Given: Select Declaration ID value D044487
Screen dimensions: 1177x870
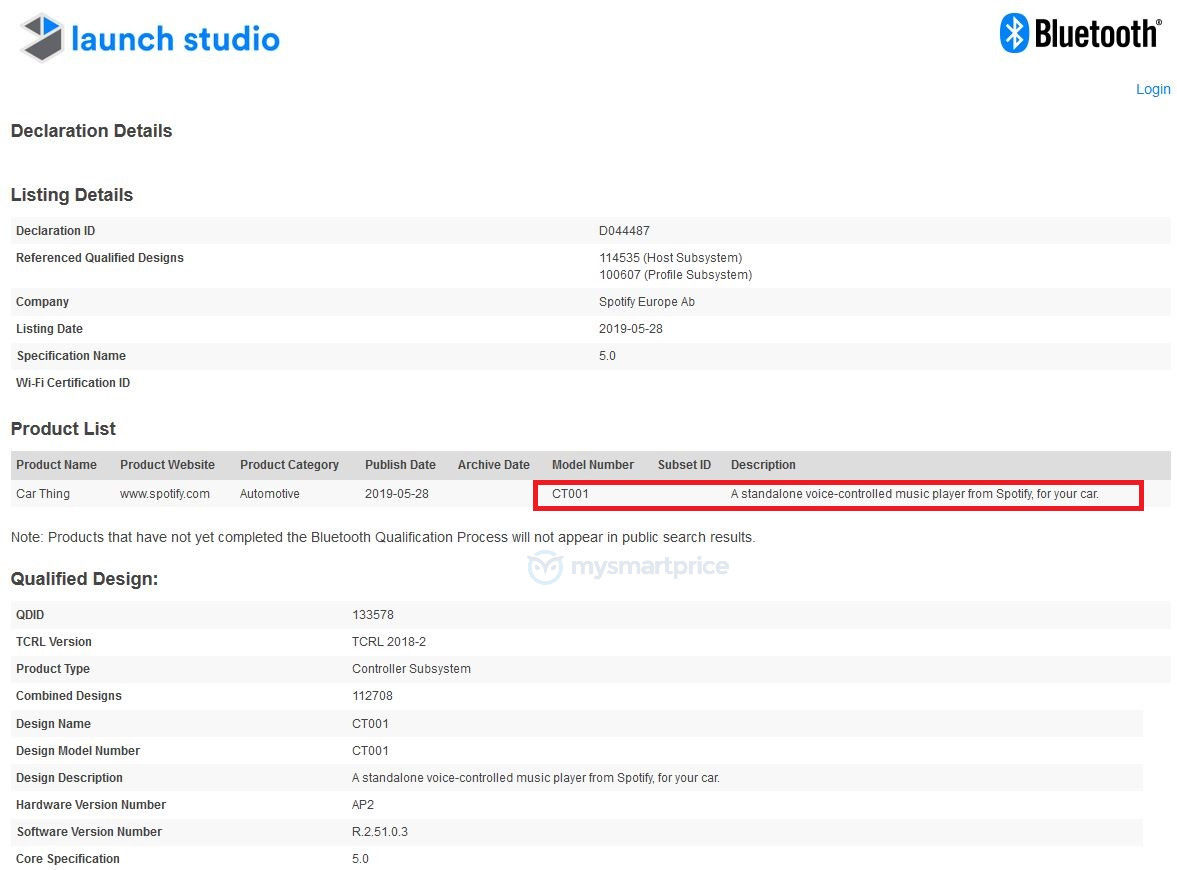Looking at the screenshot, I should [x=624, y=230].
